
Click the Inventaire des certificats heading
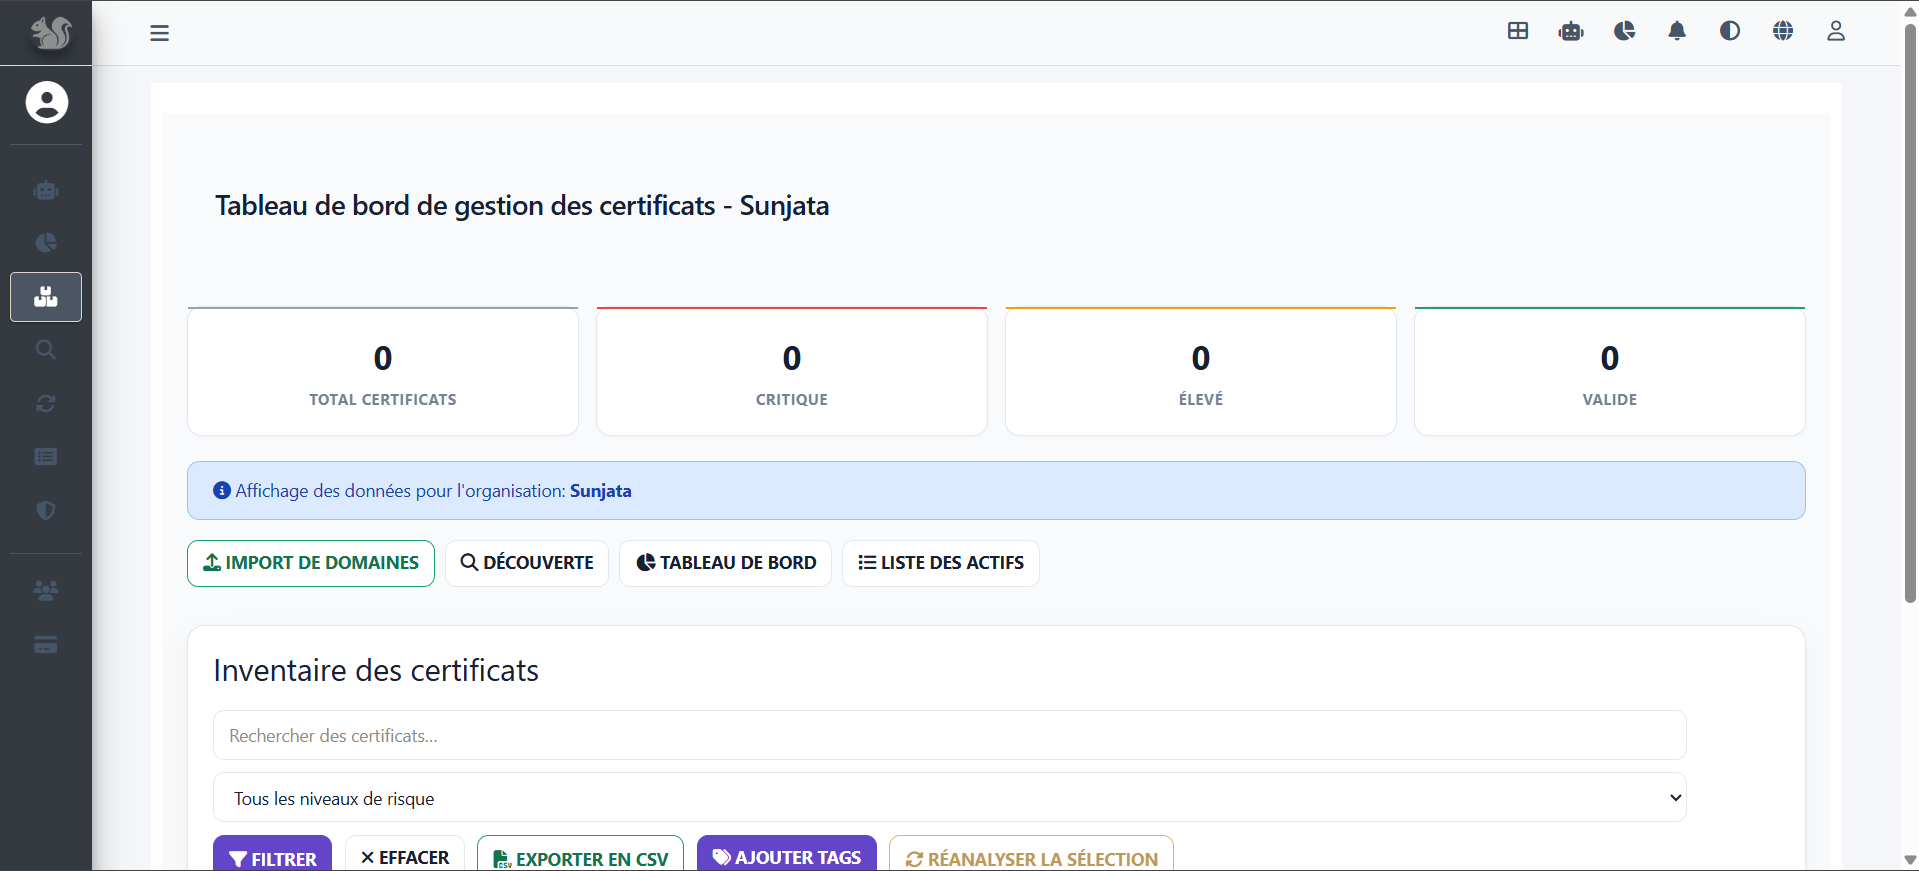[x=376, y=670]
